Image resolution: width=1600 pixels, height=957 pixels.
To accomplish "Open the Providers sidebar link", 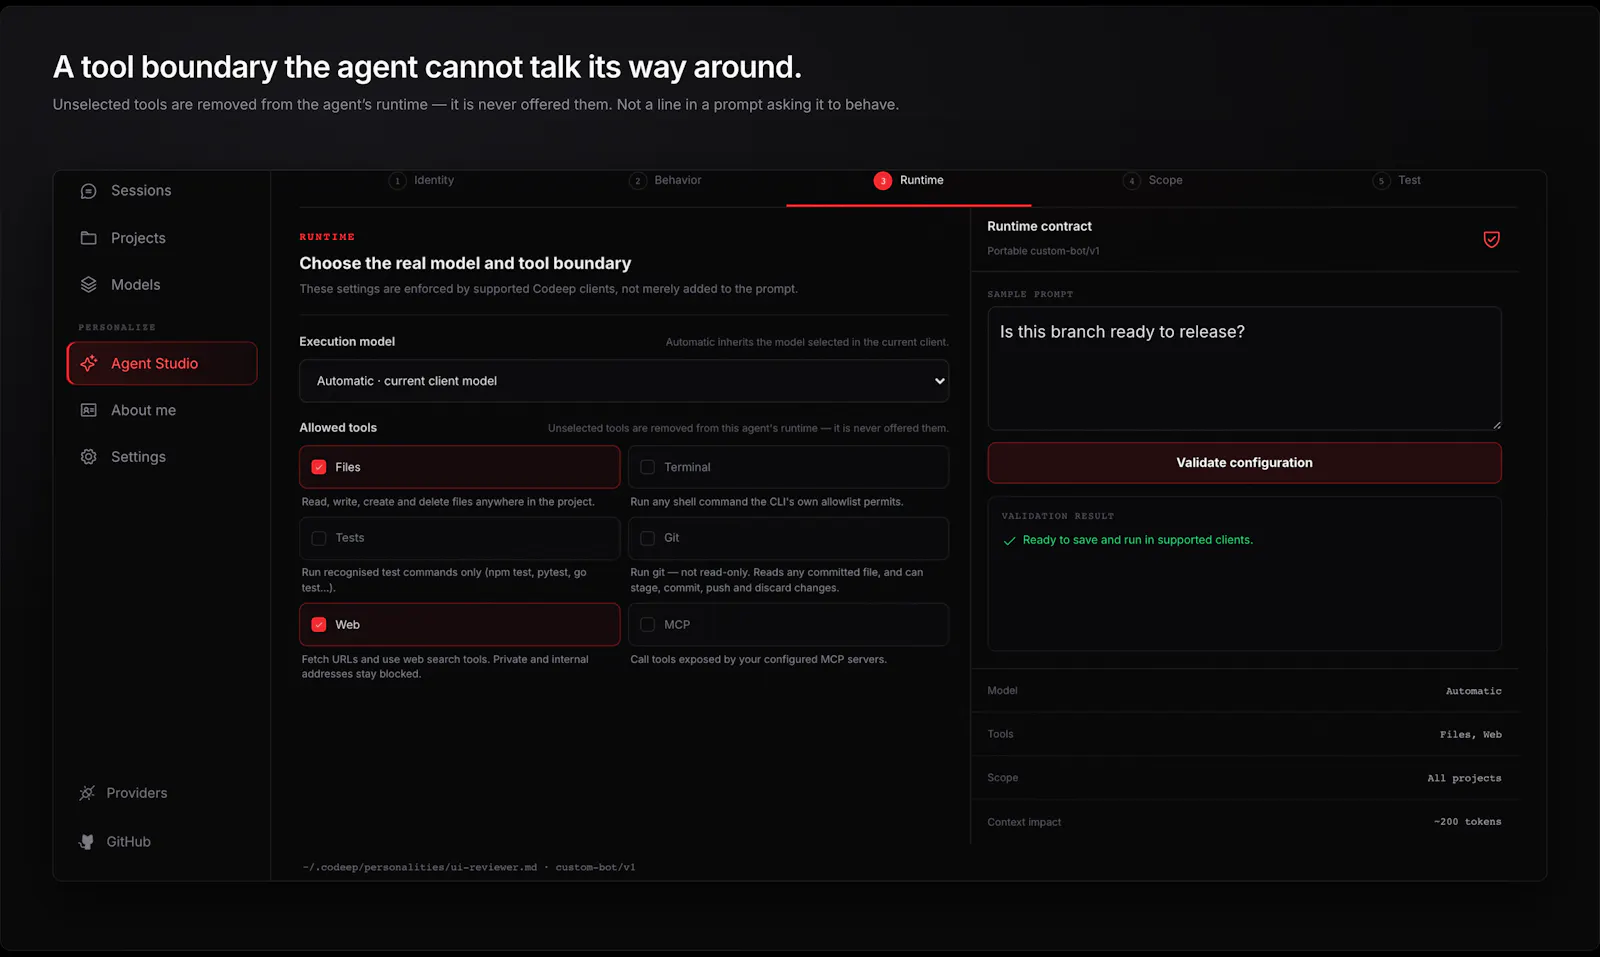I will tap(136, 793).
